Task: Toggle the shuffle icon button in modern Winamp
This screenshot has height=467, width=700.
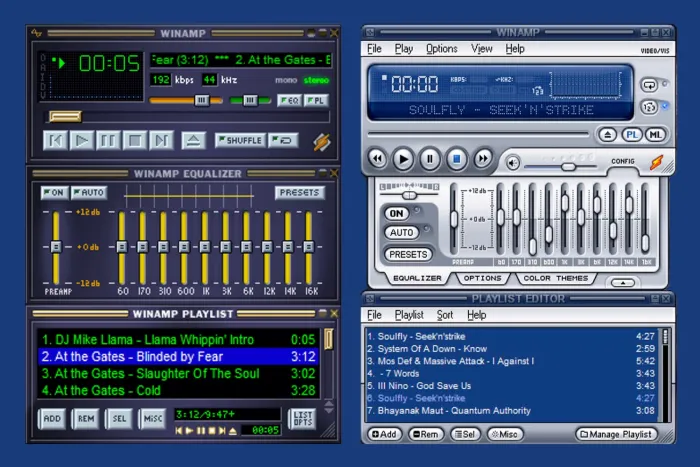Action: pyautogui.click(x=650, y=107)
